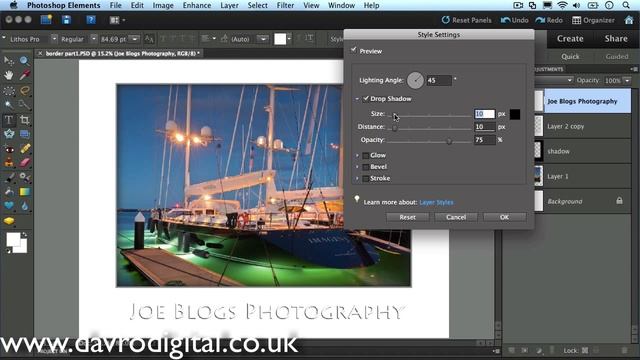Select the Eyedropper tool
Viewport: 640px width, 360px height.
coord(24,76)
